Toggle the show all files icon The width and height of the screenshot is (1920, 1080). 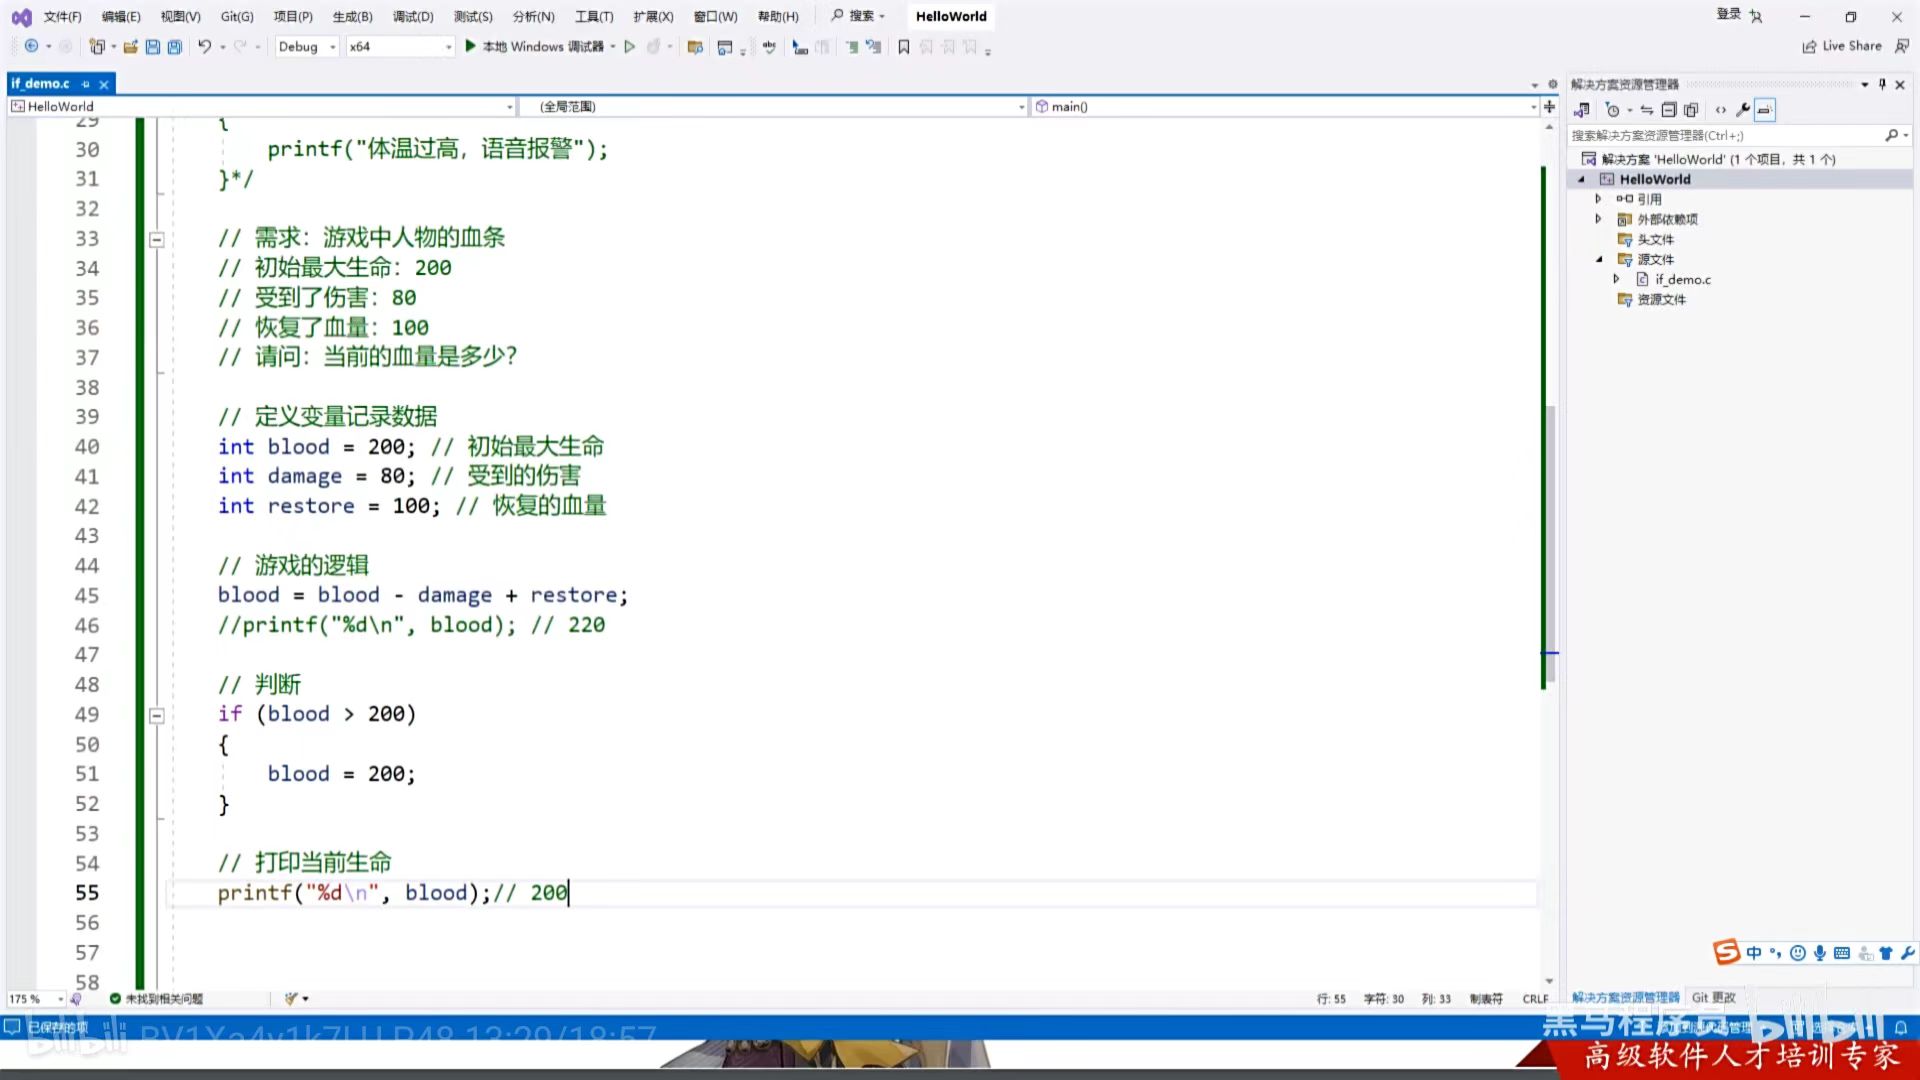[x=1691, y=110]
